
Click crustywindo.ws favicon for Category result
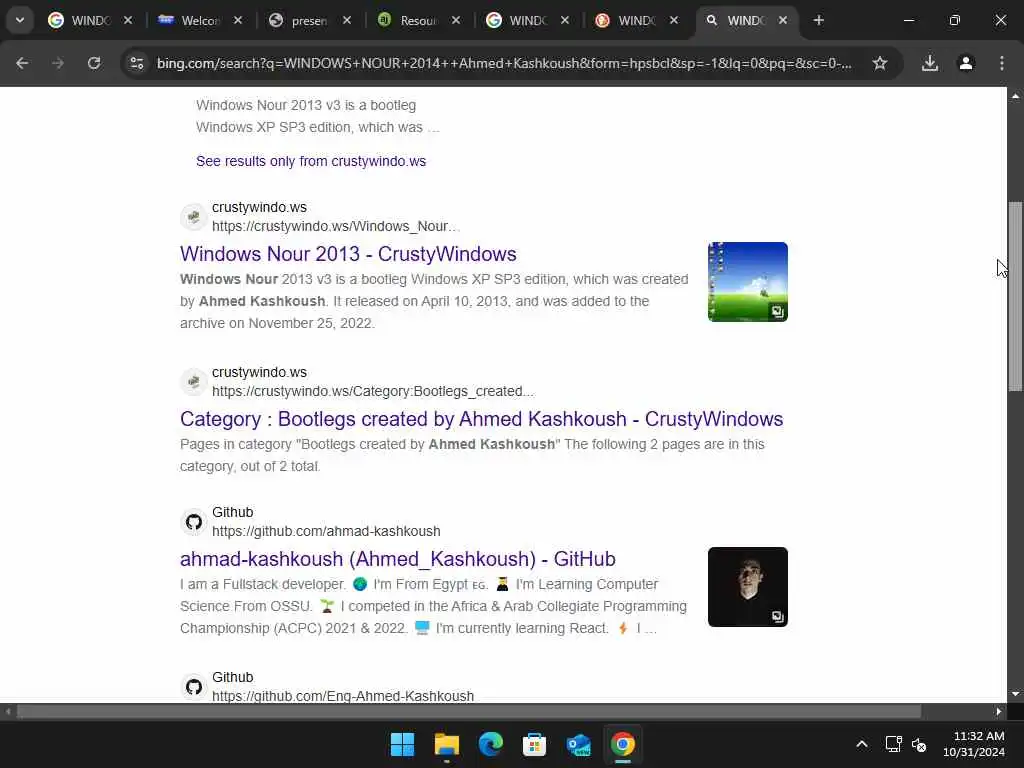[193, 382]
